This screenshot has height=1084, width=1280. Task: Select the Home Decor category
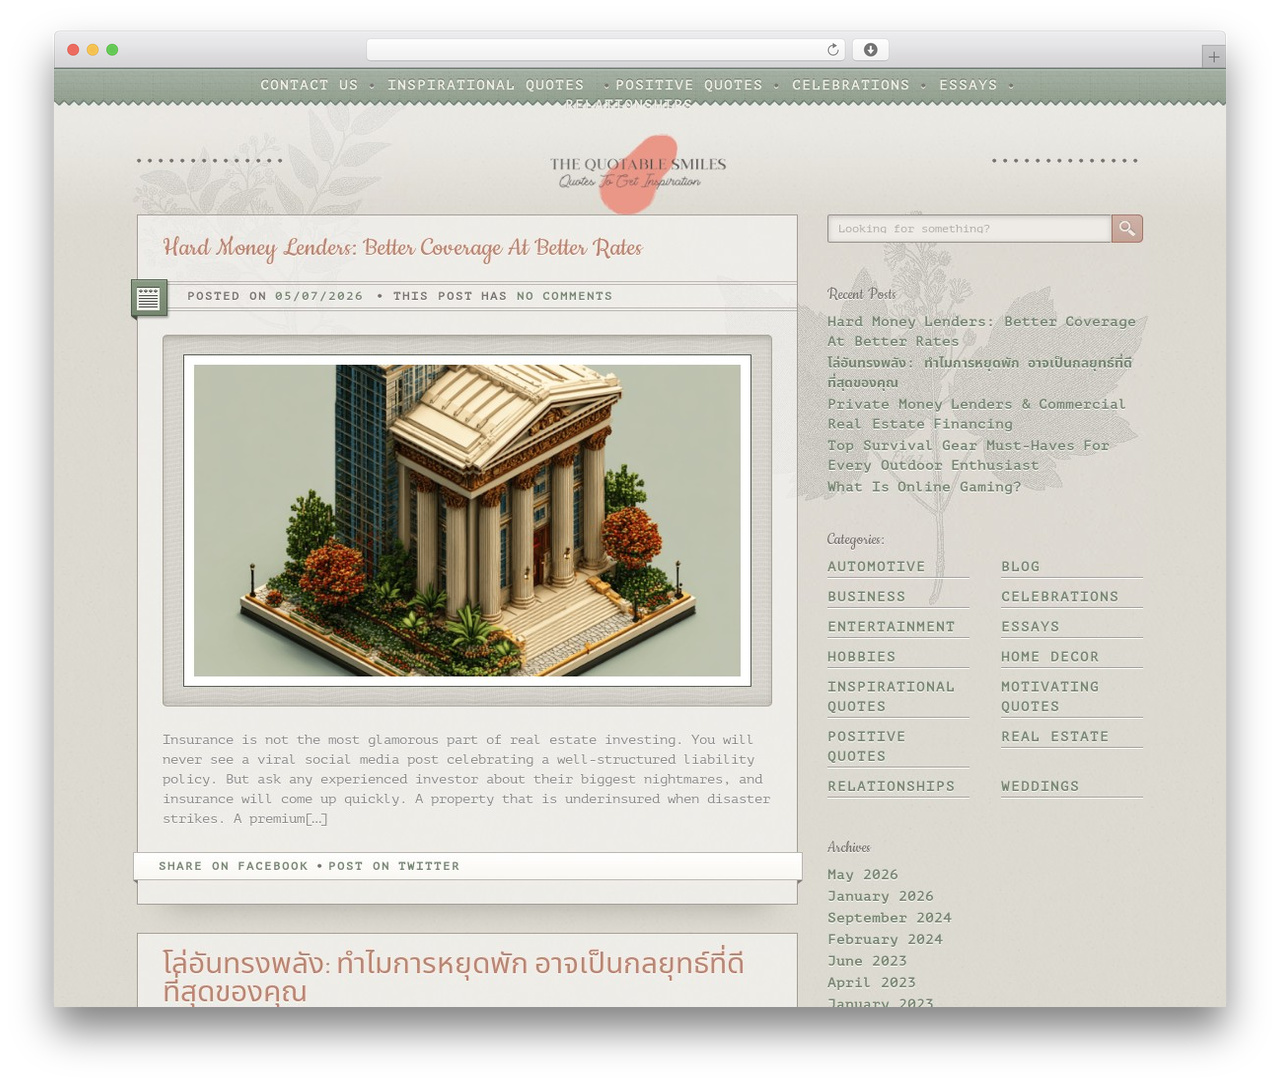1050,656
